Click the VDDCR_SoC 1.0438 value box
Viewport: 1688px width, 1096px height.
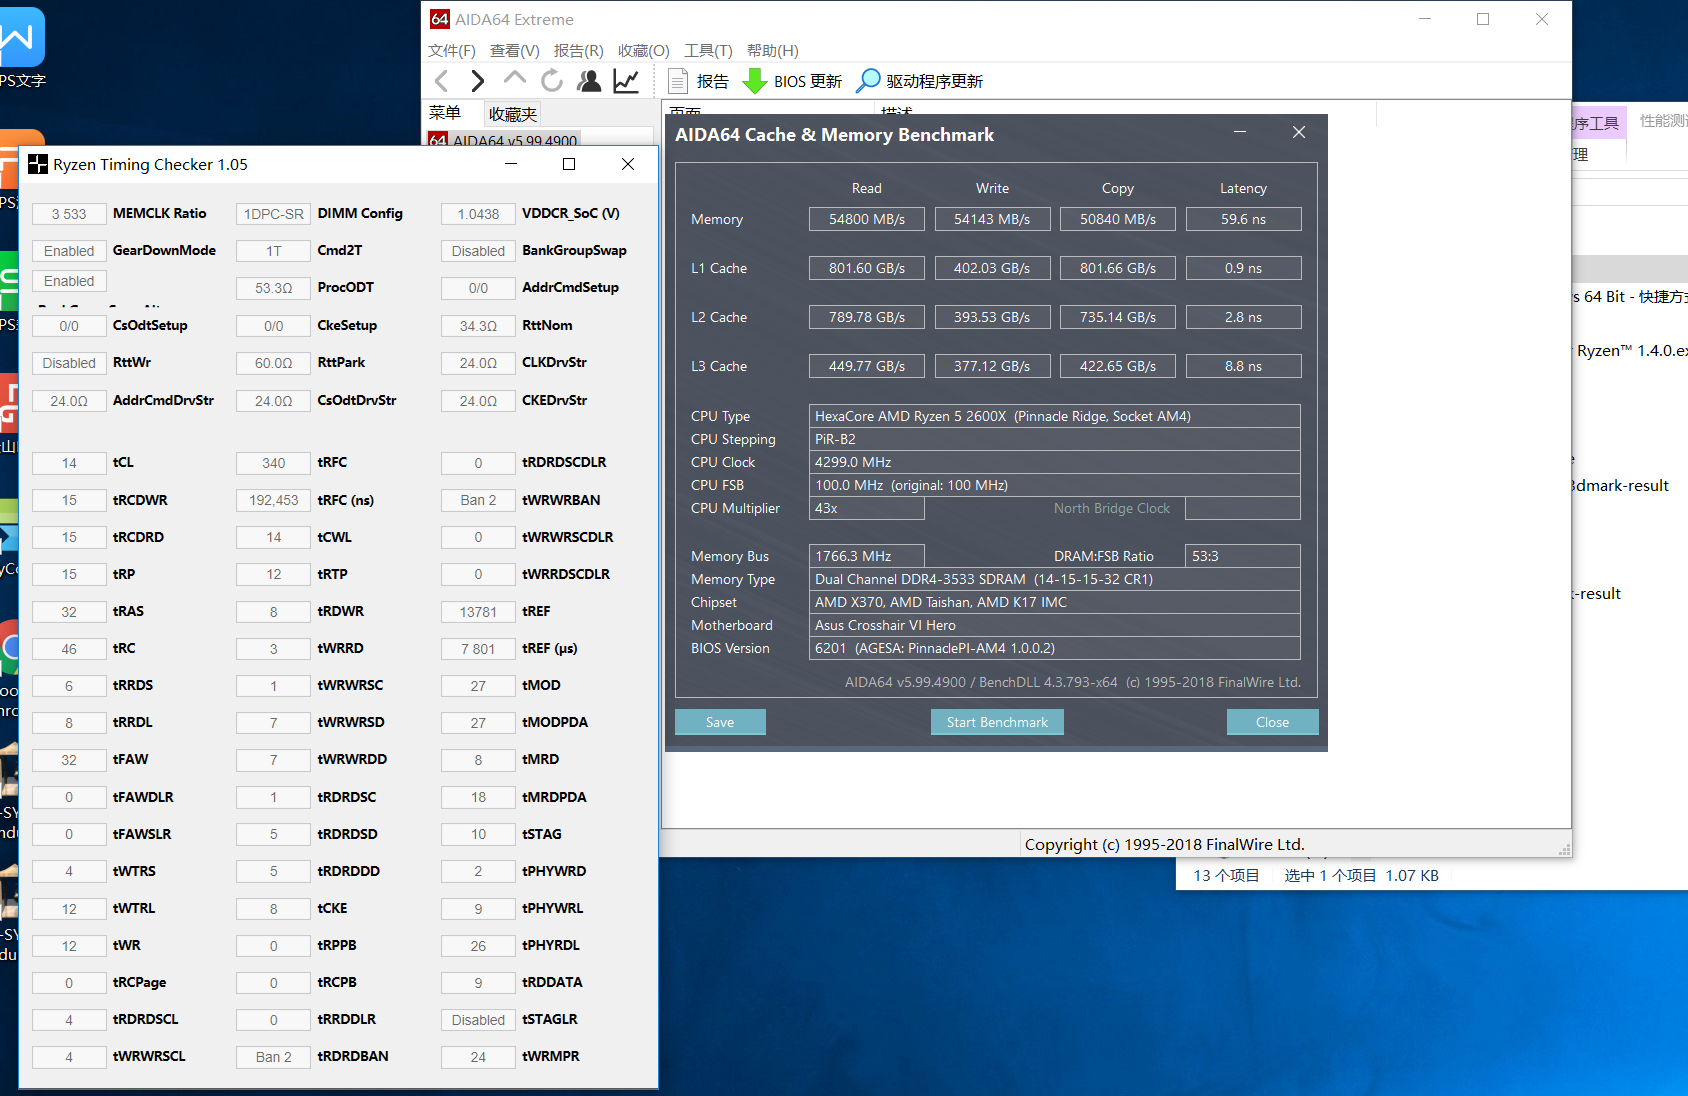pyautogui.click(x=478, y=214)
